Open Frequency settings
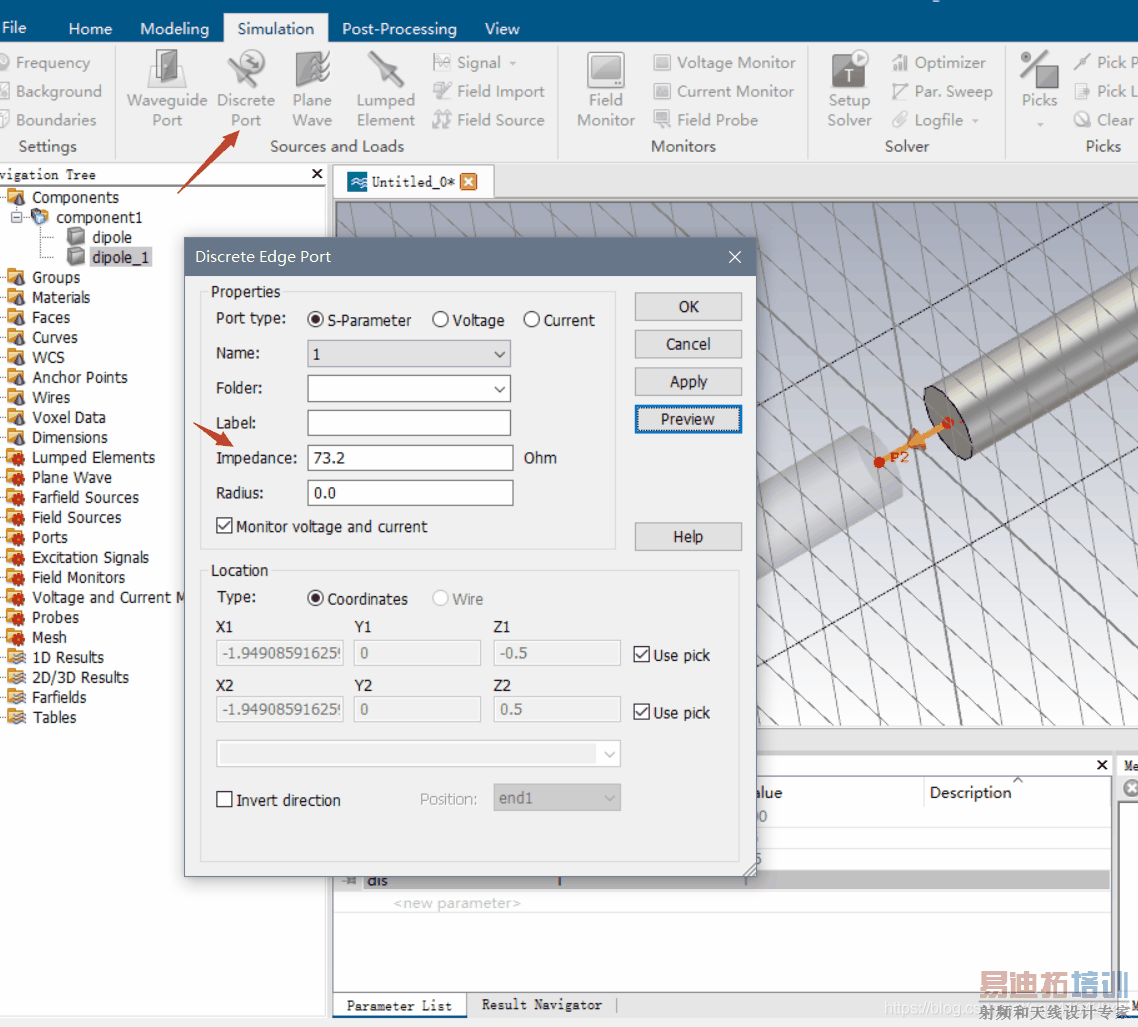 [46, 62]
